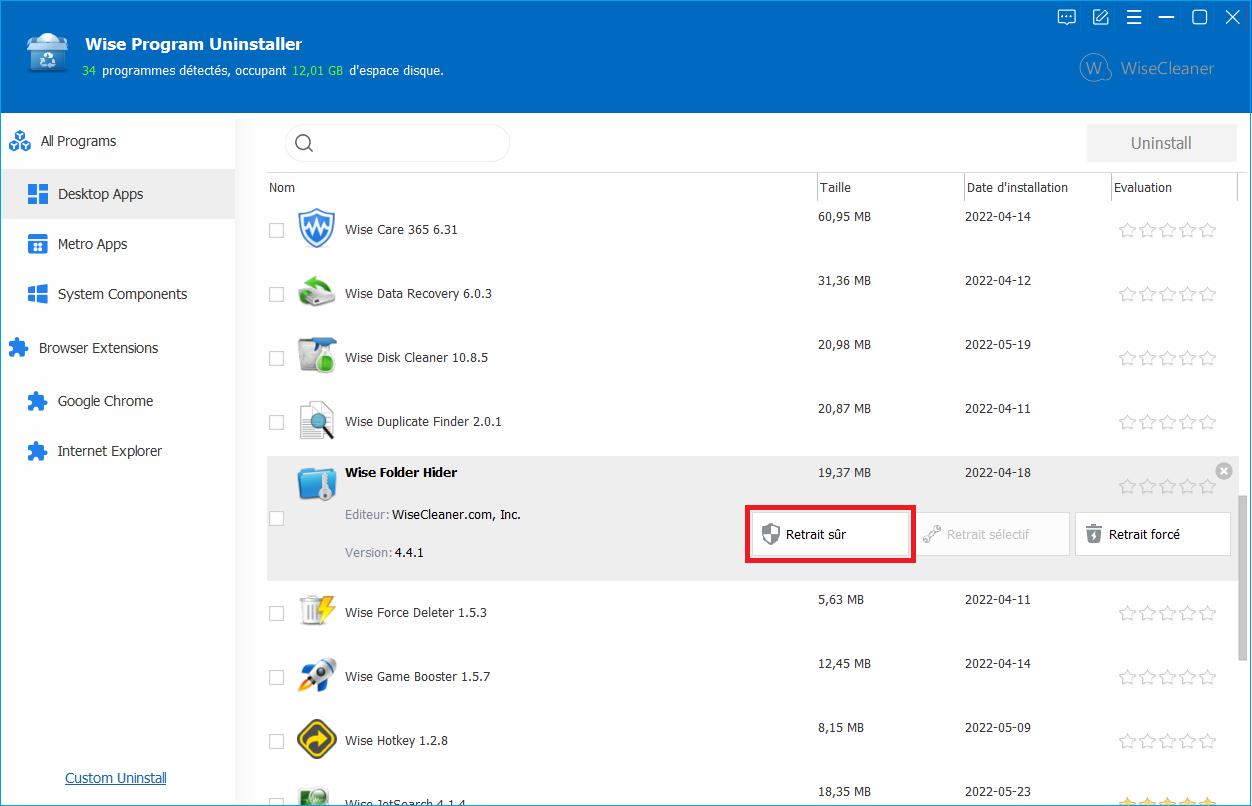Select the Wise Hotkey 1.2.8 name
The height and width of the screenshot is (806, 1252).
point(396,741)
